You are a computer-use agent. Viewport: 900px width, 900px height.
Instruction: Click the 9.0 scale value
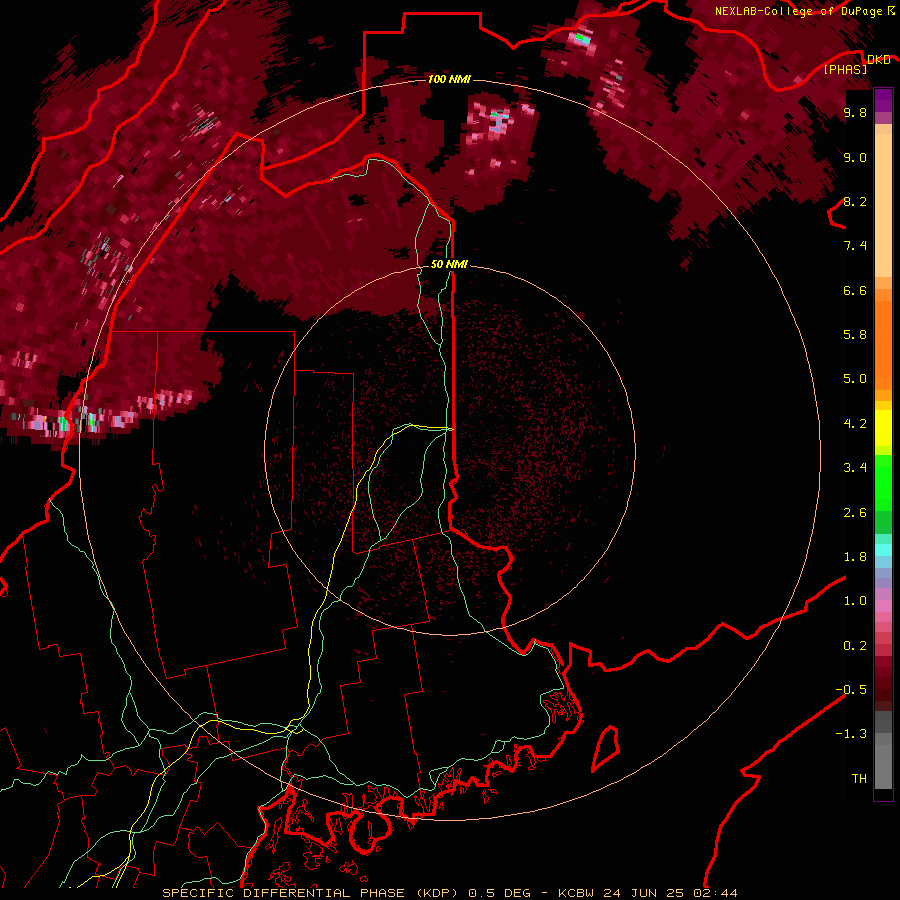point(855,157)
